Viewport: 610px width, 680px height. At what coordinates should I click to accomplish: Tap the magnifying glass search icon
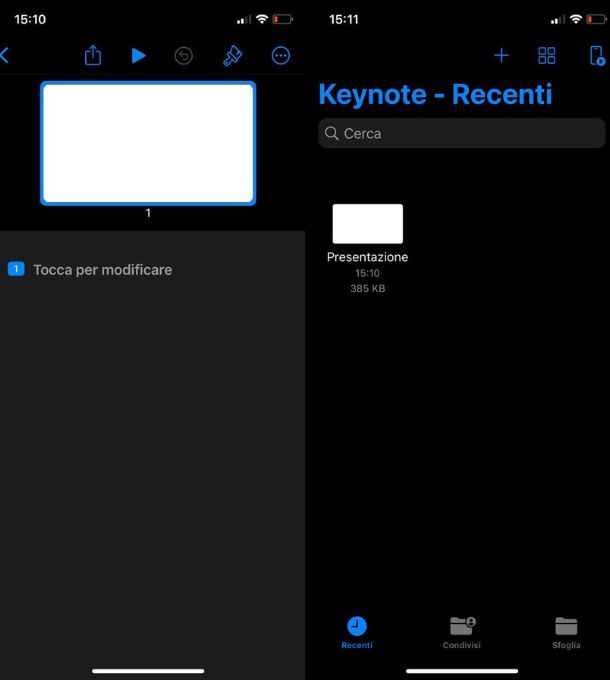point(332,133)
